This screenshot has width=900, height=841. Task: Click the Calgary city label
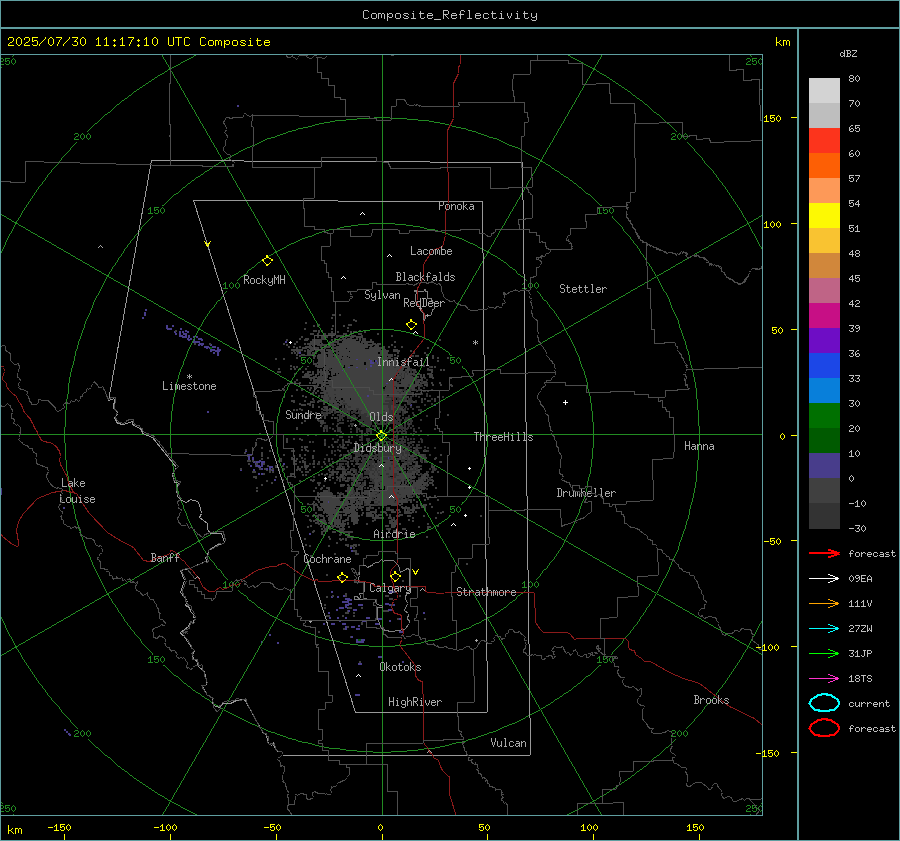390,588
